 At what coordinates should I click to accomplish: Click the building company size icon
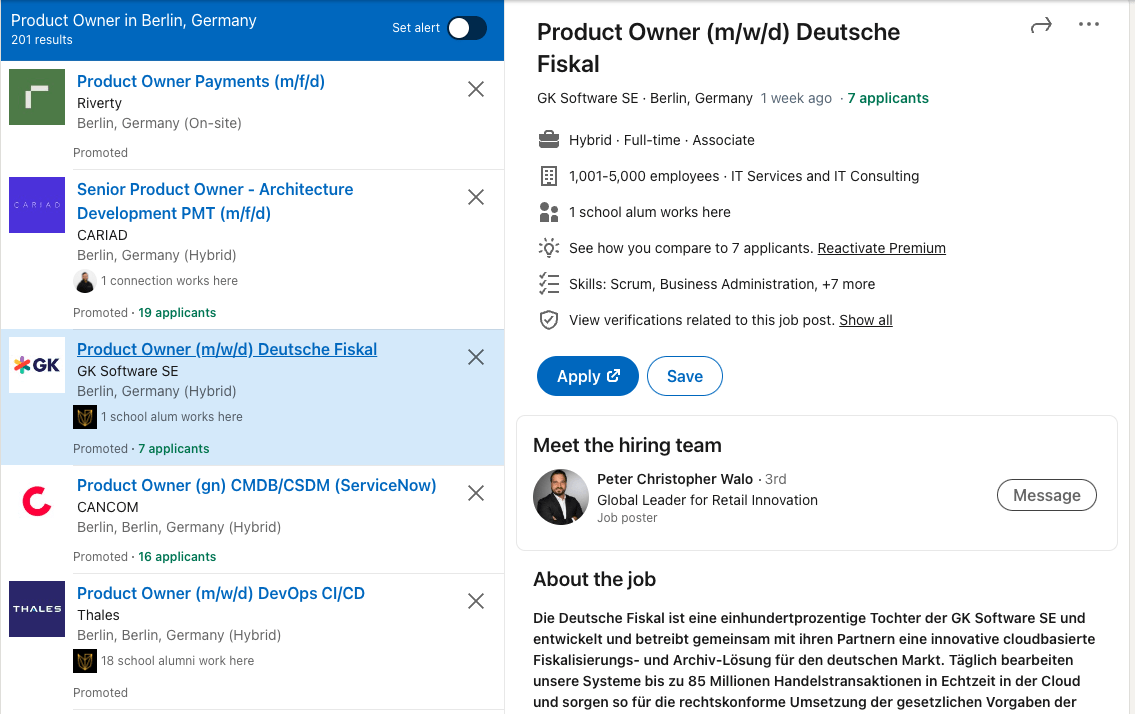pyautogui.click(x=549, y=176)
